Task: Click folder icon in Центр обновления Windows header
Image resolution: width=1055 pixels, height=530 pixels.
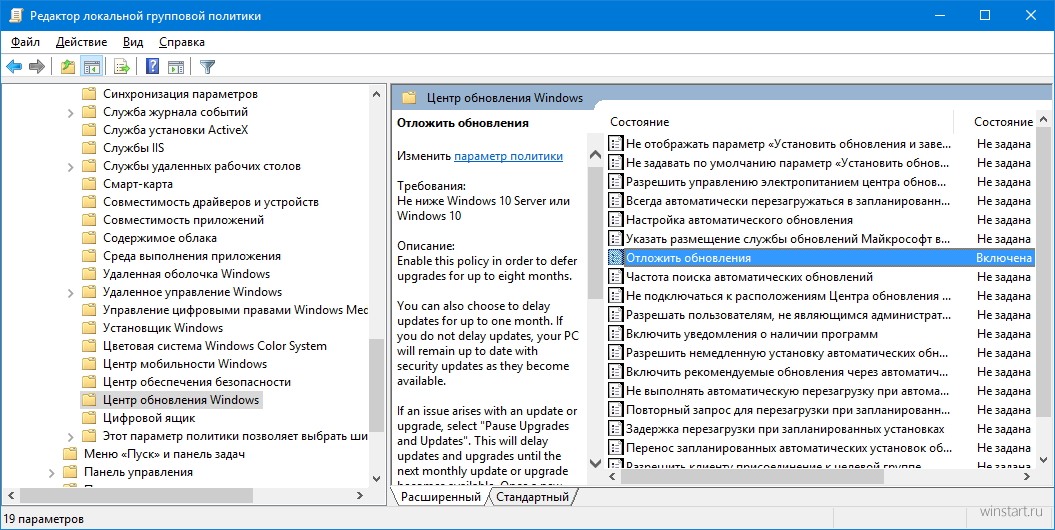Action: pos(409,98)
